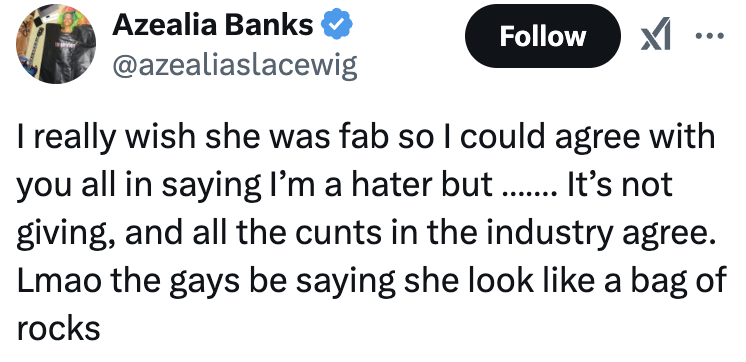Viewport: 746px width, 362px height.
Task: Click the word "wish" in first line
Action: [x=161, y=136]
